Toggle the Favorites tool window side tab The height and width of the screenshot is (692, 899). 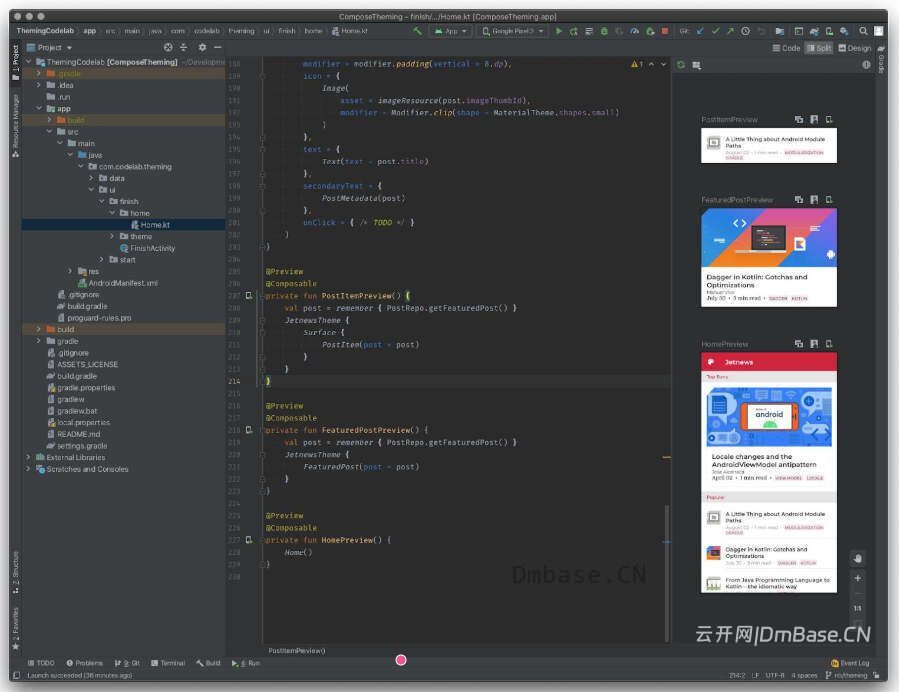[15, 628]
